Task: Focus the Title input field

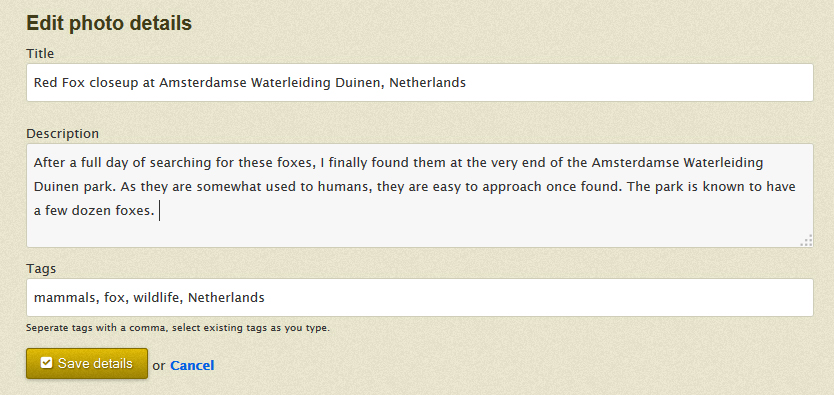Action: pyautogui.click(x=420, y=82)
